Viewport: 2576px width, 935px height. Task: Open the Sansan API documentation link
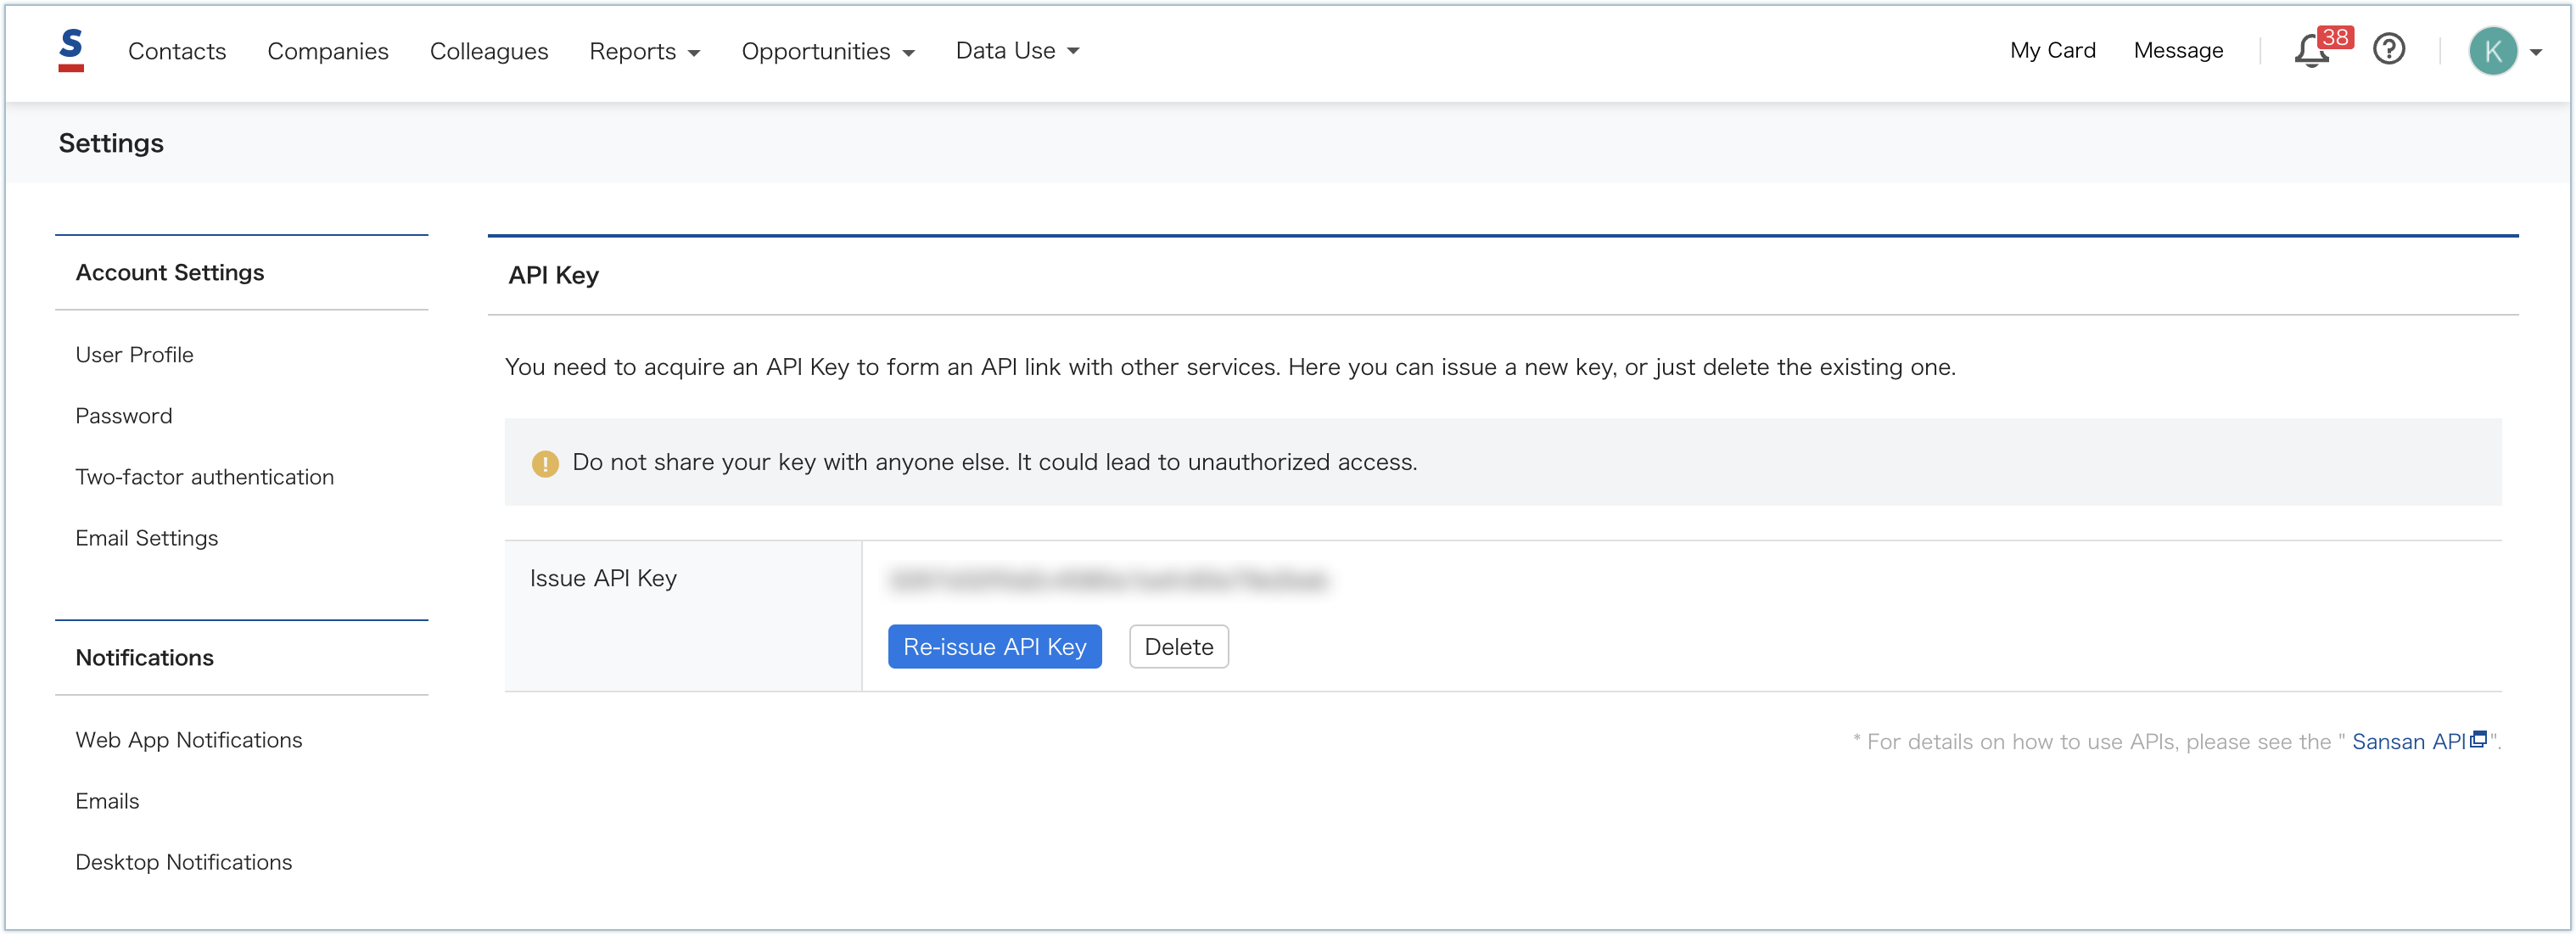coord(2407,742)
